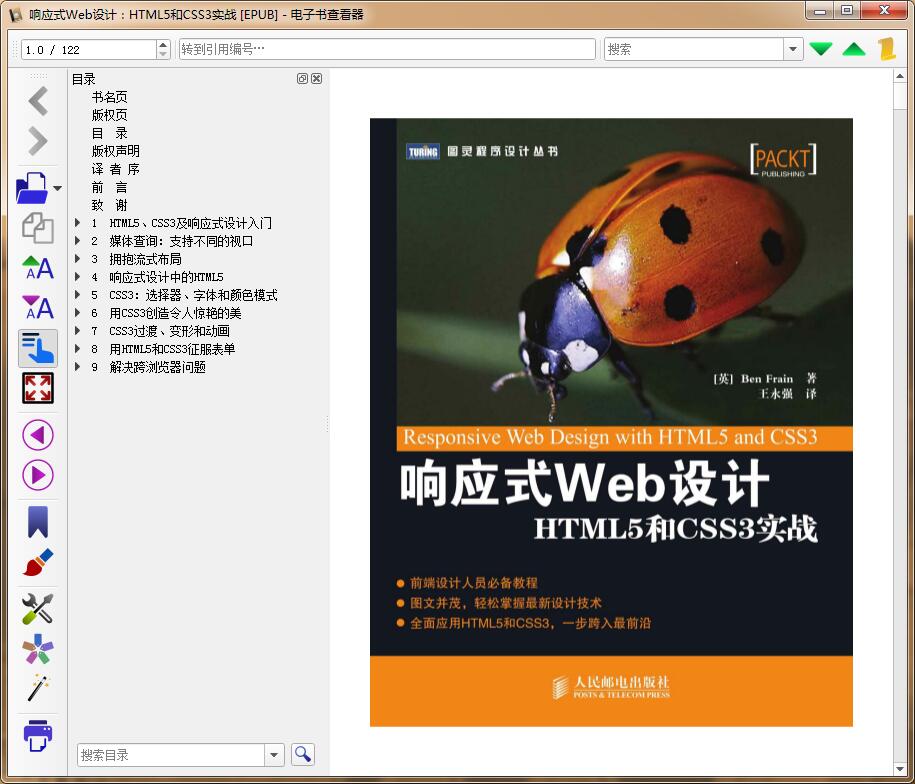Expand chapter 1 HTML5、CSS3及响应式设计入门
The width and height of the screenshot is (915, 784).
(x=78, y=222)
